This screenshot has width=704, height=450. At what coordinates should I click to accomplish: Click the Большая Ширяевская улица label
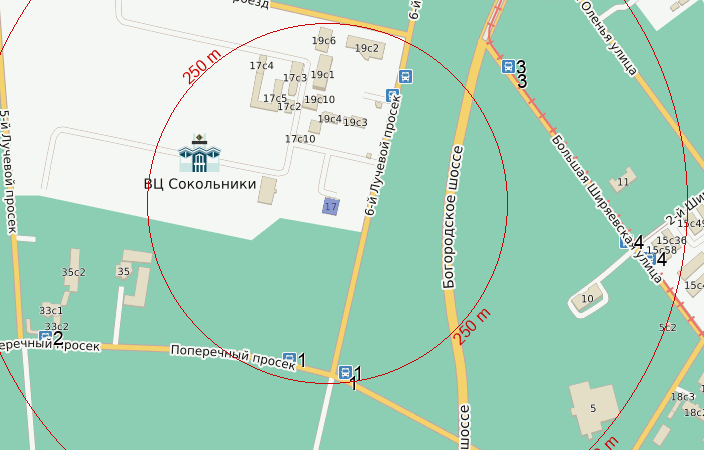pos(606,209)
